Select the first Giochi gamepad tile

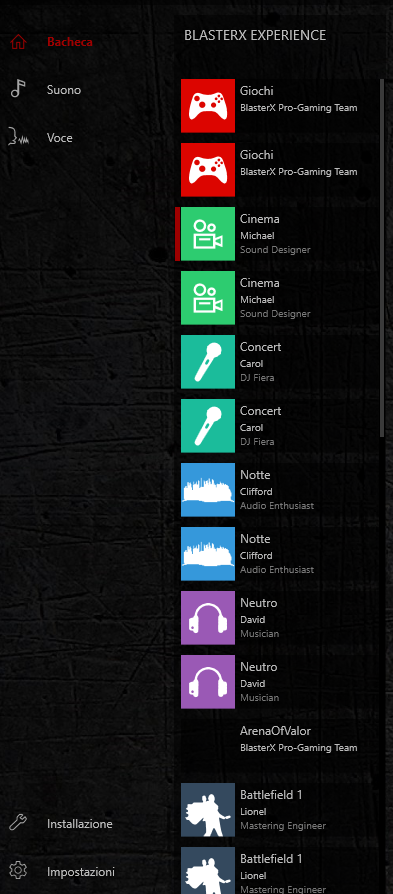(x=208, y=106)
